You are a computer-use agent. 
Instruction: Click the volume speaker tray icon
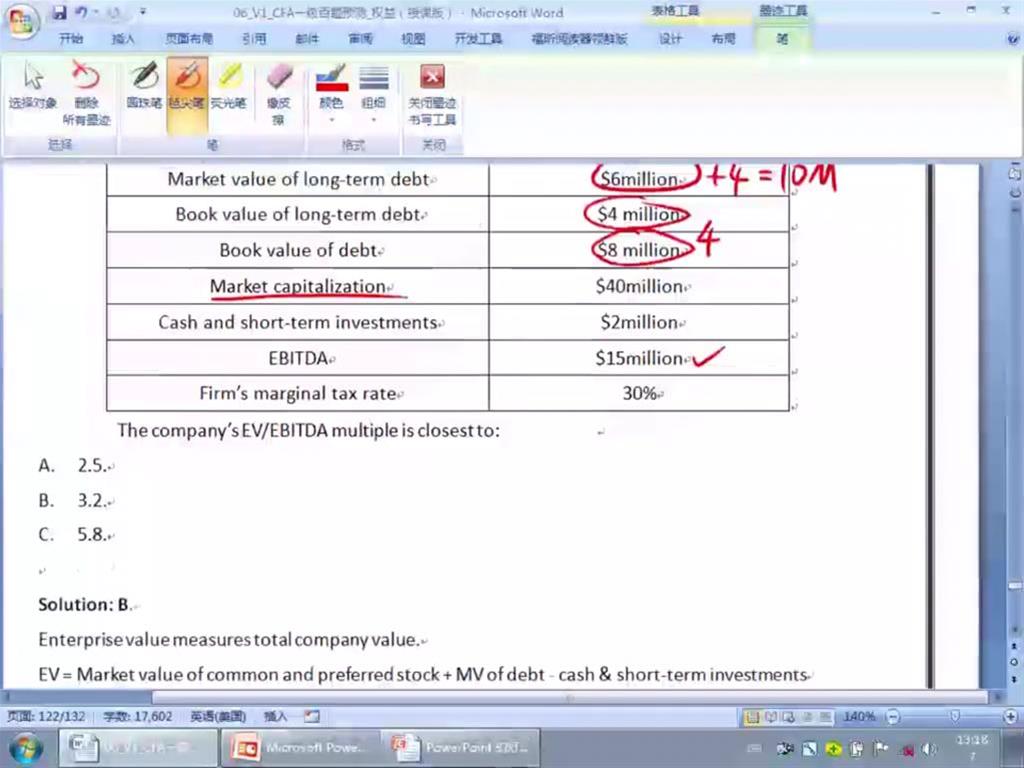(928, 748)
